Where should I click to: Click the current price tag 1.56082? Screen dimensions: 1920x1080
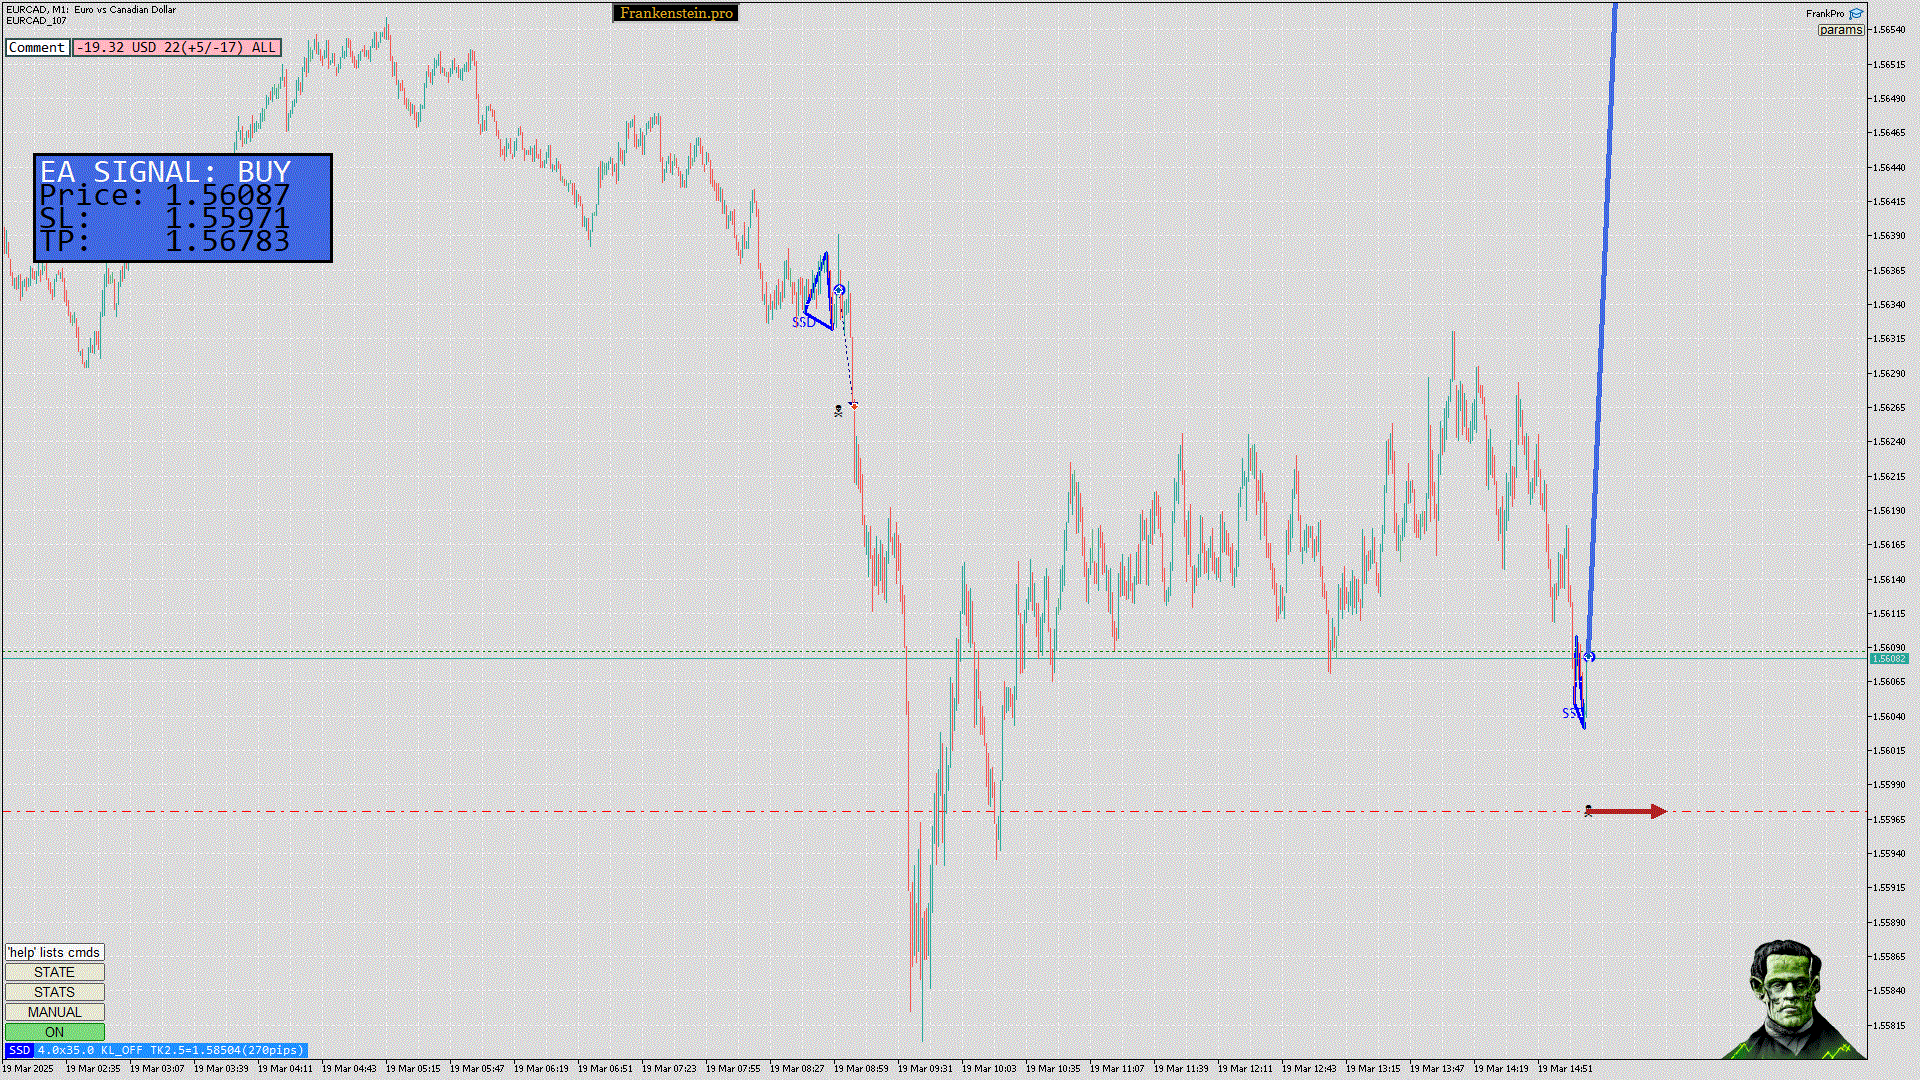coord(1888,658)
